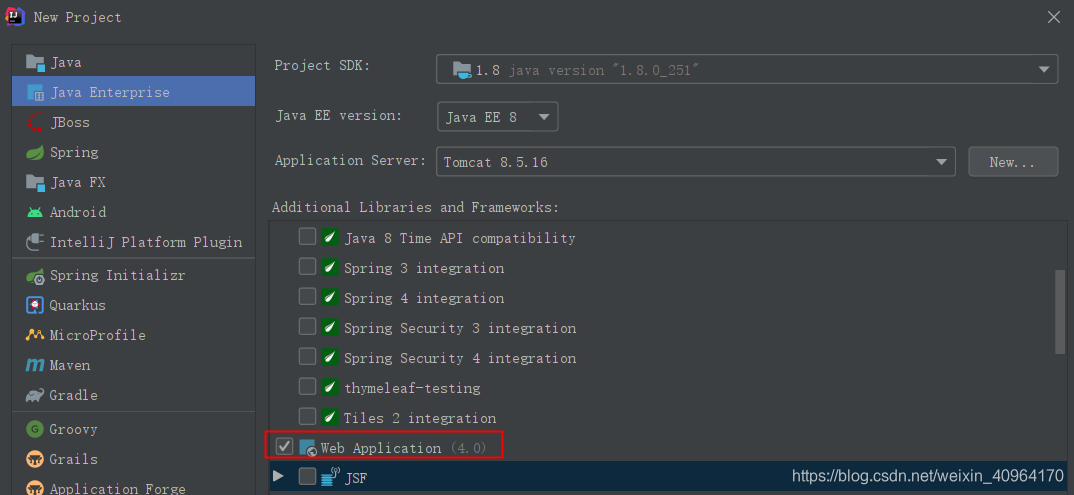Select the 'Android' project entry
Screen dimensions: 1074x495
point(134,212)
